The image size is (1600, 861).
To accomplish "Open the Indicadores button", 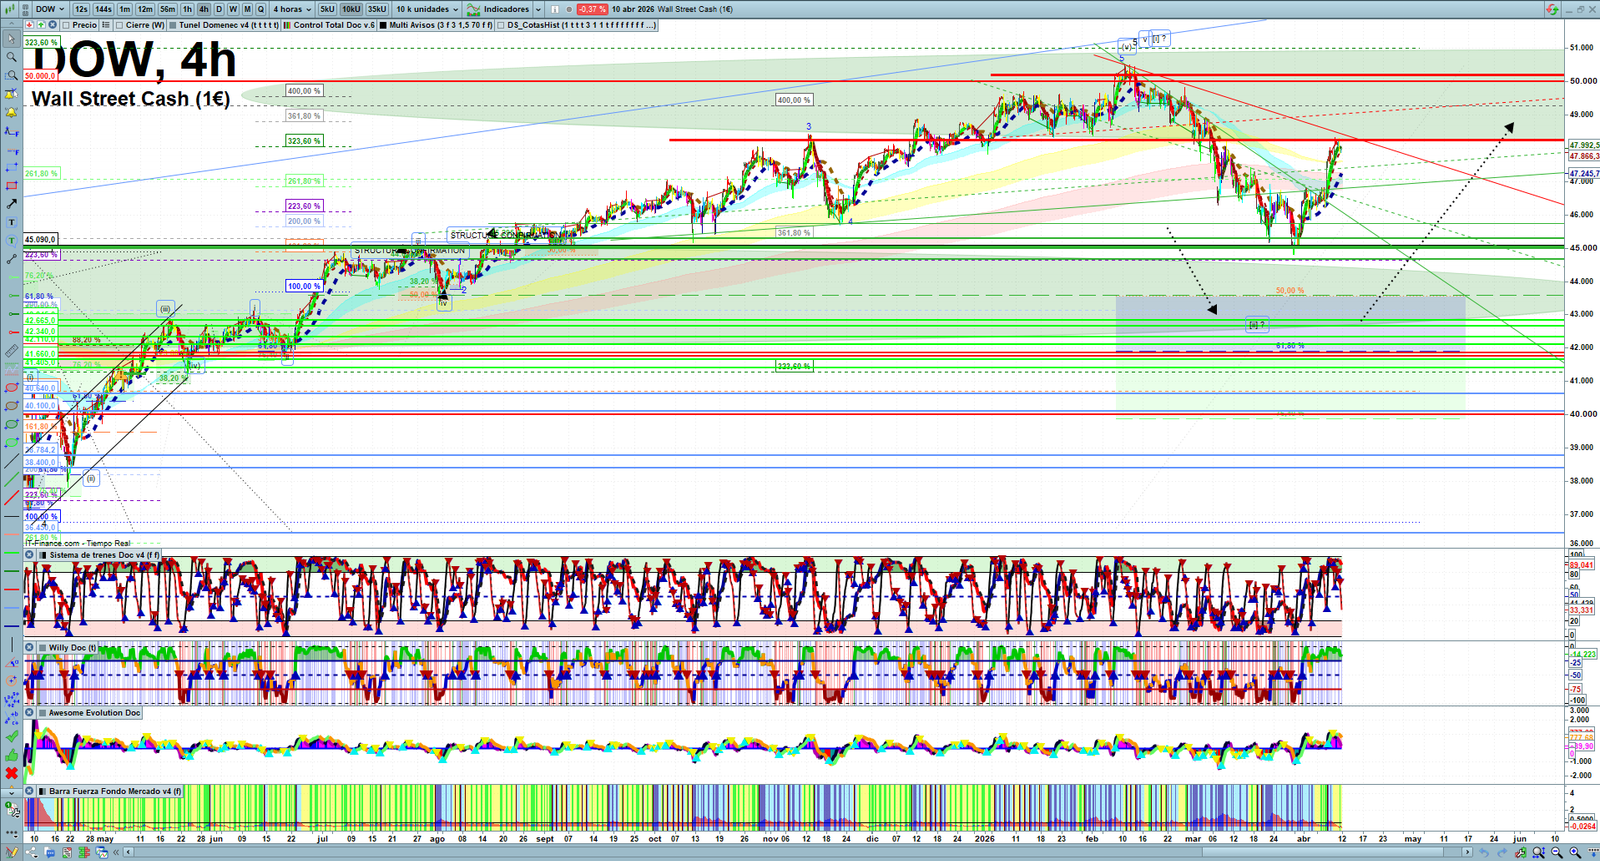I will (x=506, y=9).
